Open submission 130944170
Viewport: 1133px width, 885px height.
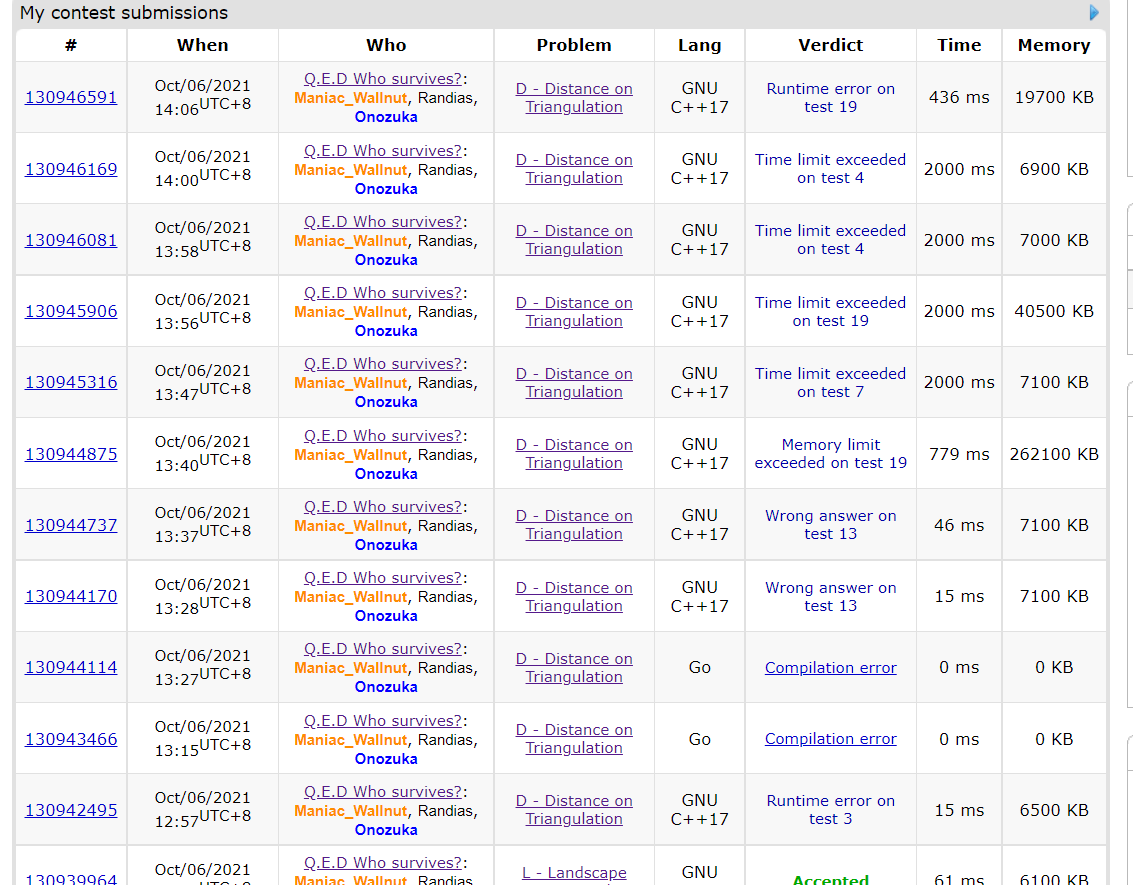(71, 596)
